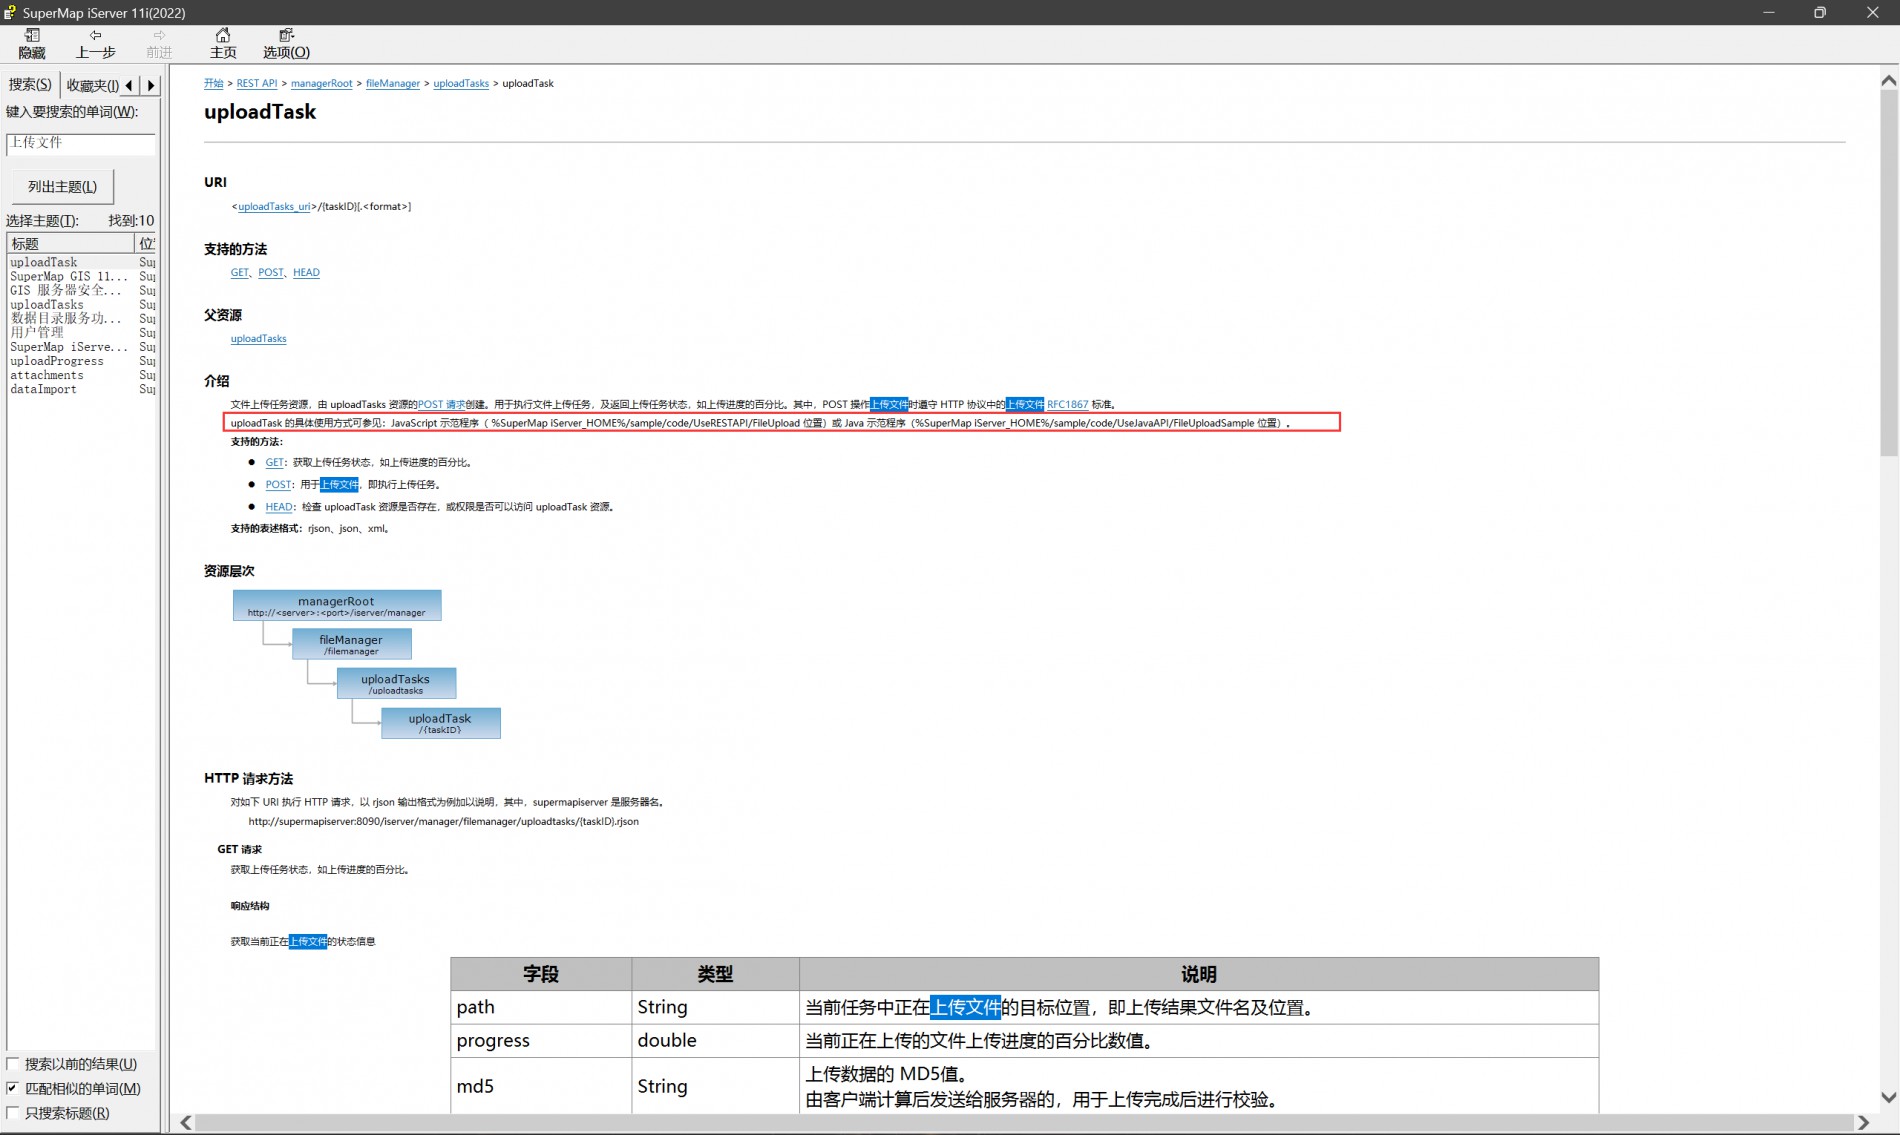Open POST link under 支持的方法
This screenshot has height=1135, width=1900.
(x=270, y=272)
